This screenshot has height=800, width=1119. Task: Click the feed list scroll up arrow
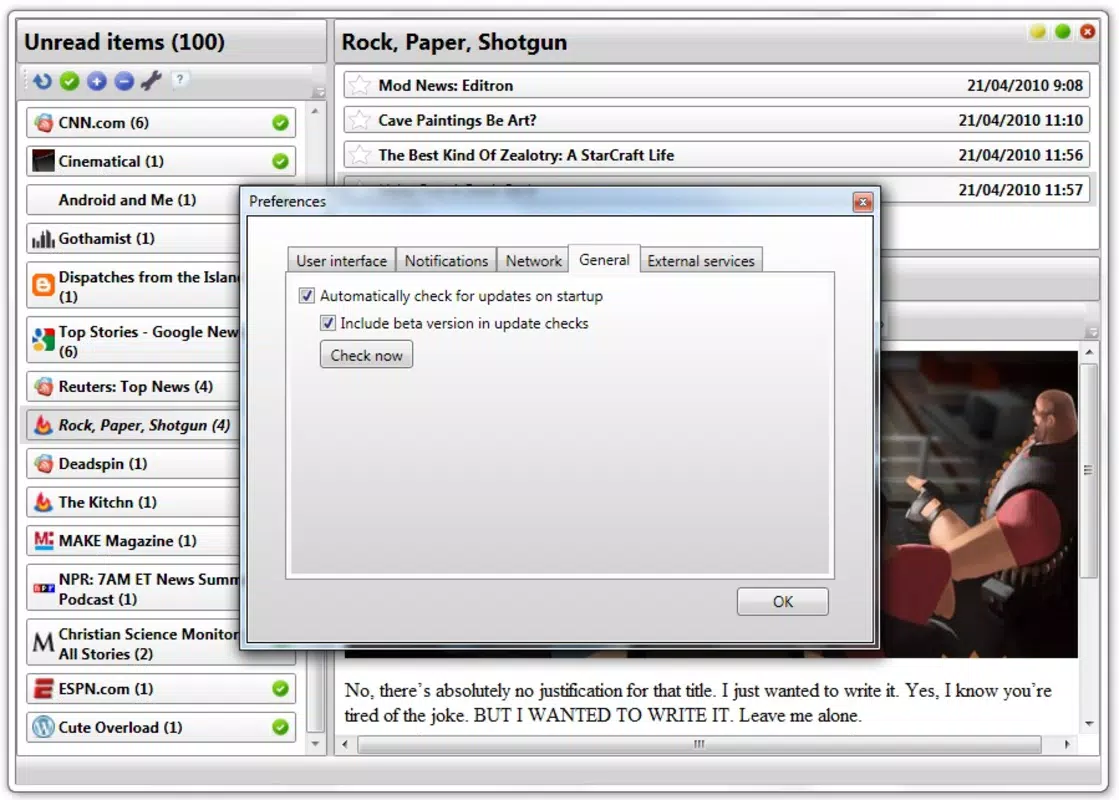pyautogui.click(x=315, y=111)
